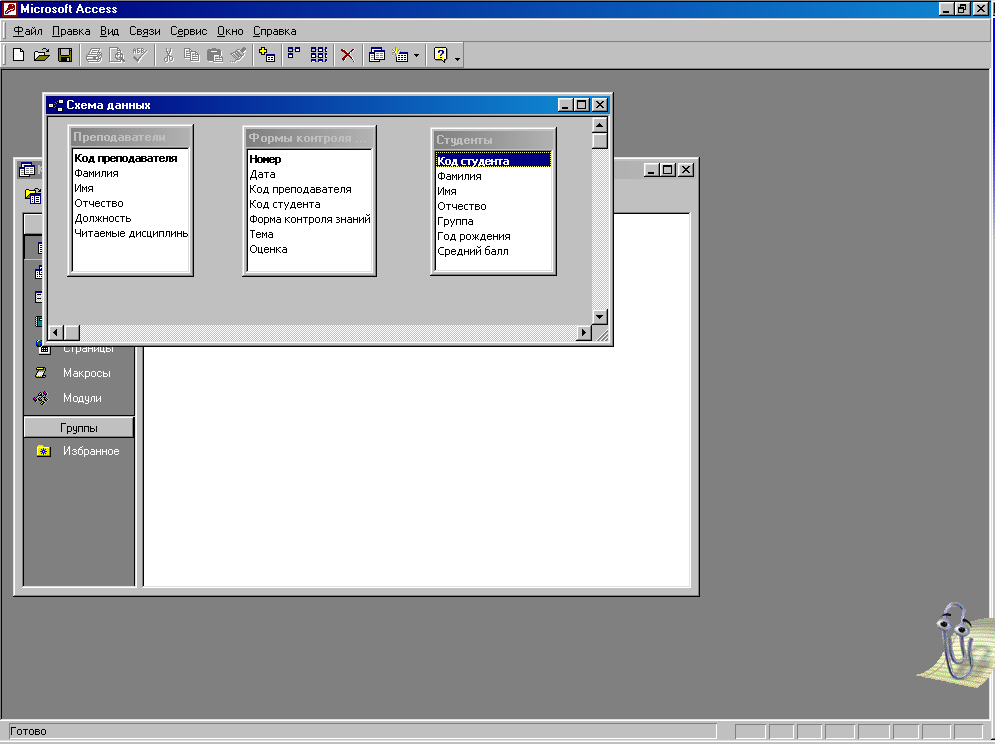Click the Схема данных vertical scrollbar down arrow

[x=600, y=316]
